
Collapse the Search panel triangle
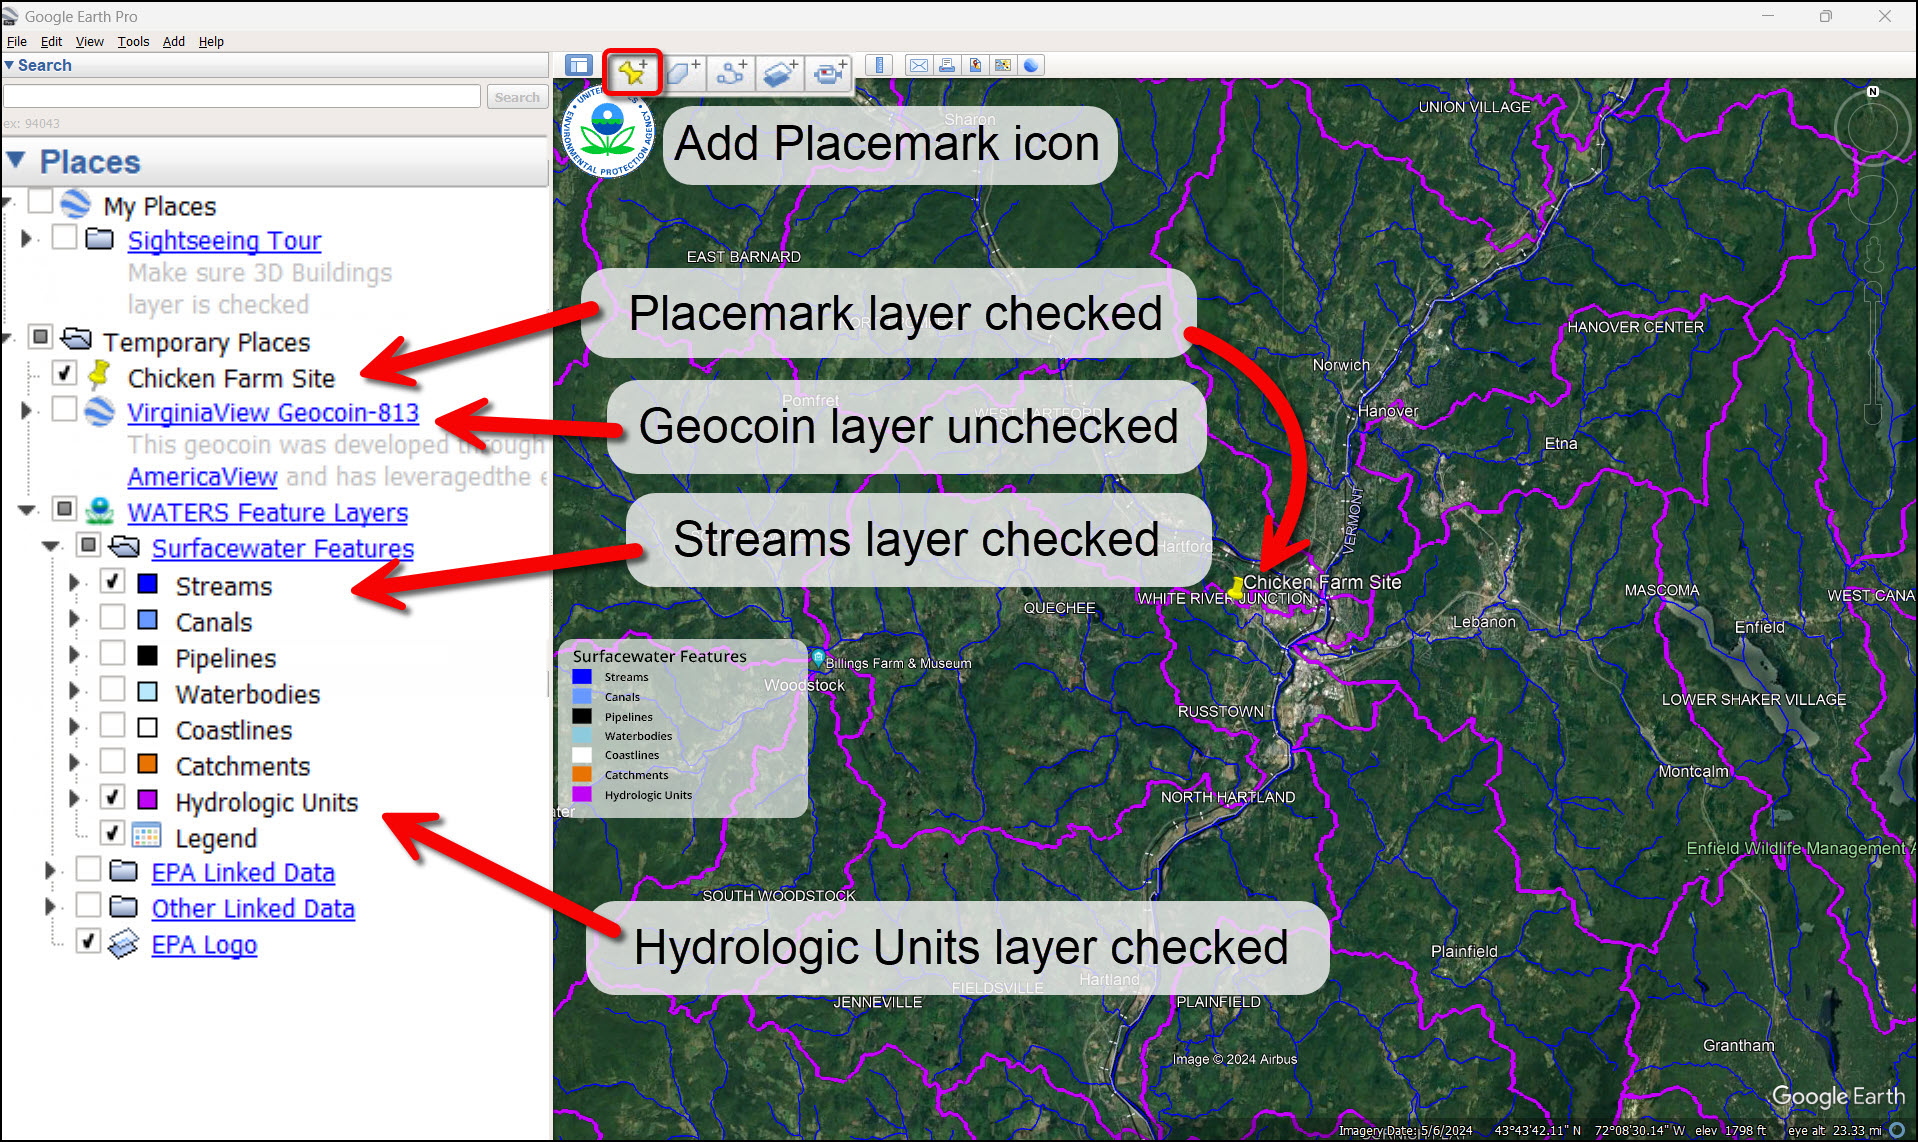pos(10,65)
